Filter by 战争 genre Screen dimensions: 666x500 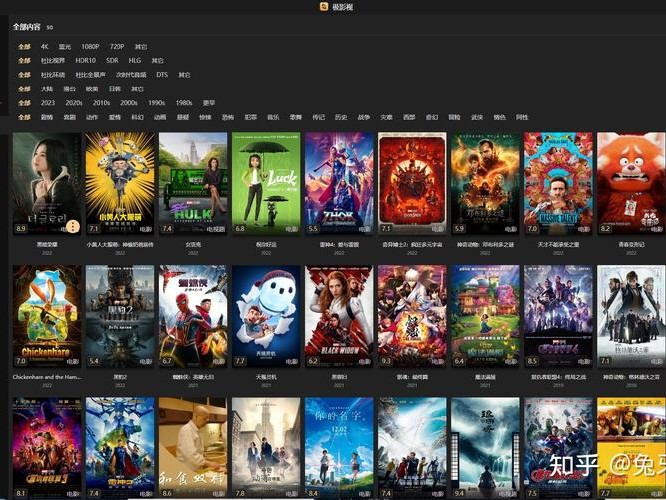[x=364, y=117]
